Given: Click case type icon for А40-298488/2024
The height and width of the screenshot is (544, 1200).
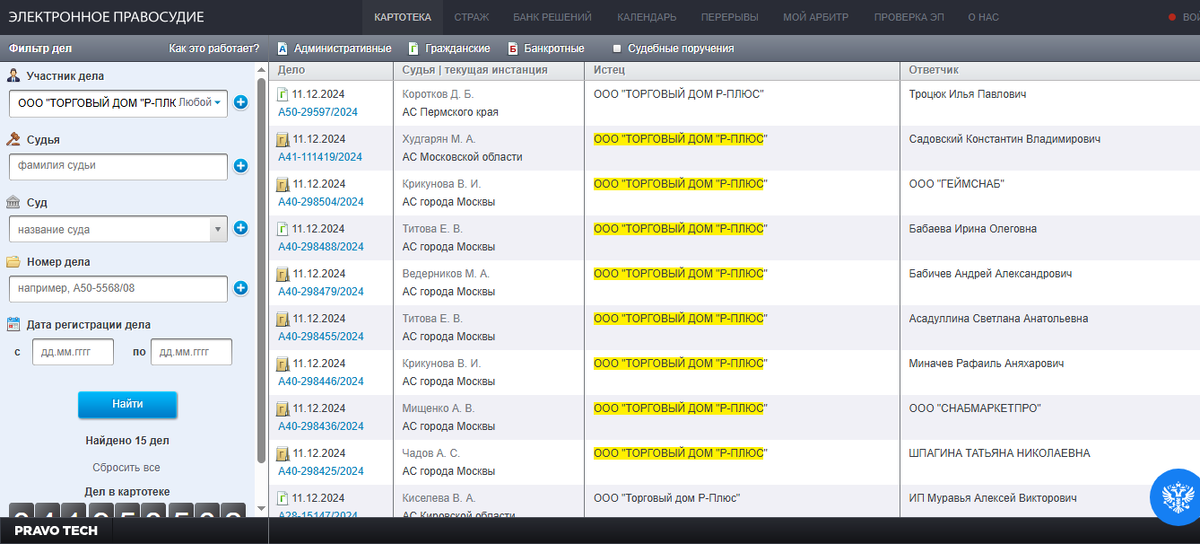Looking at the screenshot, I should click(283, 229).
